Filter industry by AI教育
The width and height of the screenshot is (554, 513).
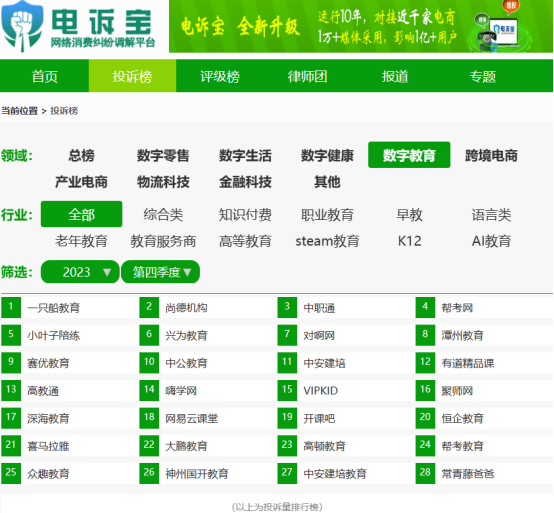click(491, 241)
